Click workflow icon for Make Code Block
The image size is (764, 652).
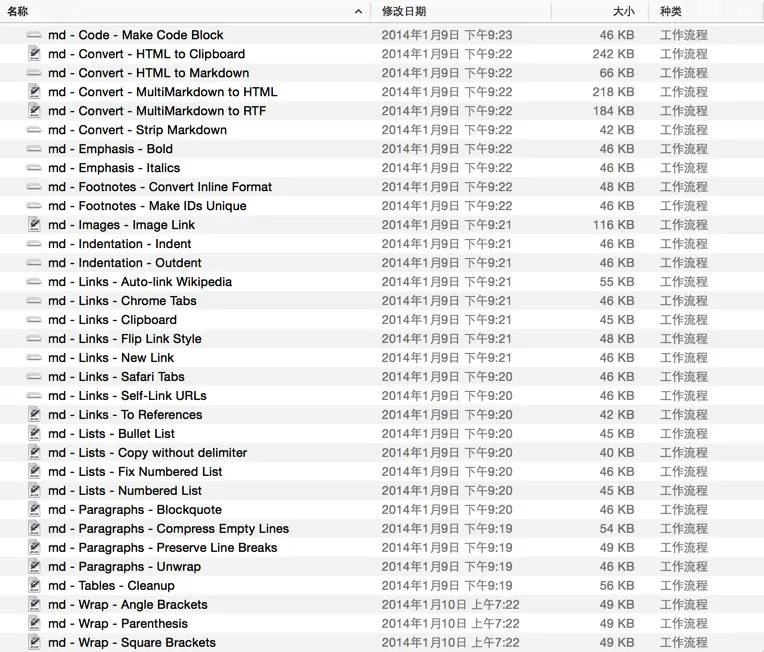pos(34,35)
